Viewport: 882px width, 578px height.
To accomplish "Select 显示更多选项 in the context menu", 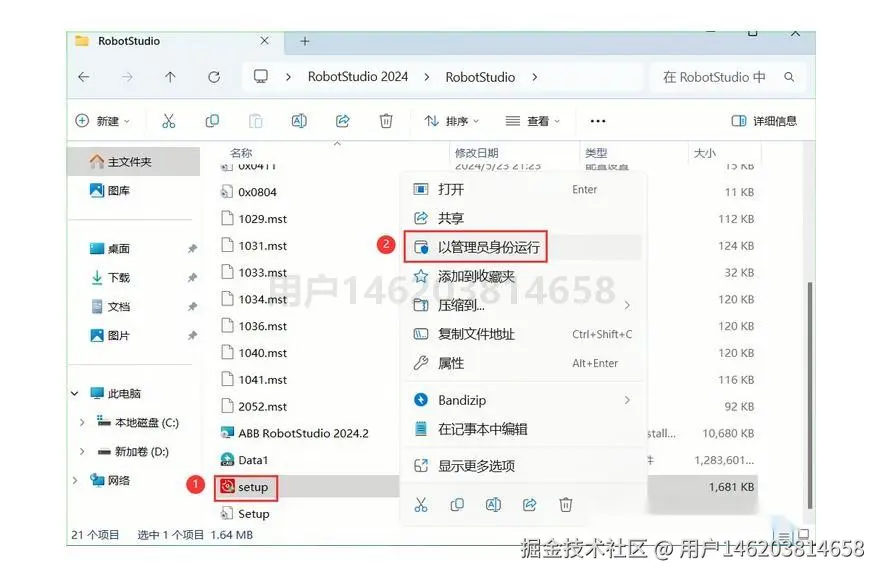I will click(x=474, y=465).
